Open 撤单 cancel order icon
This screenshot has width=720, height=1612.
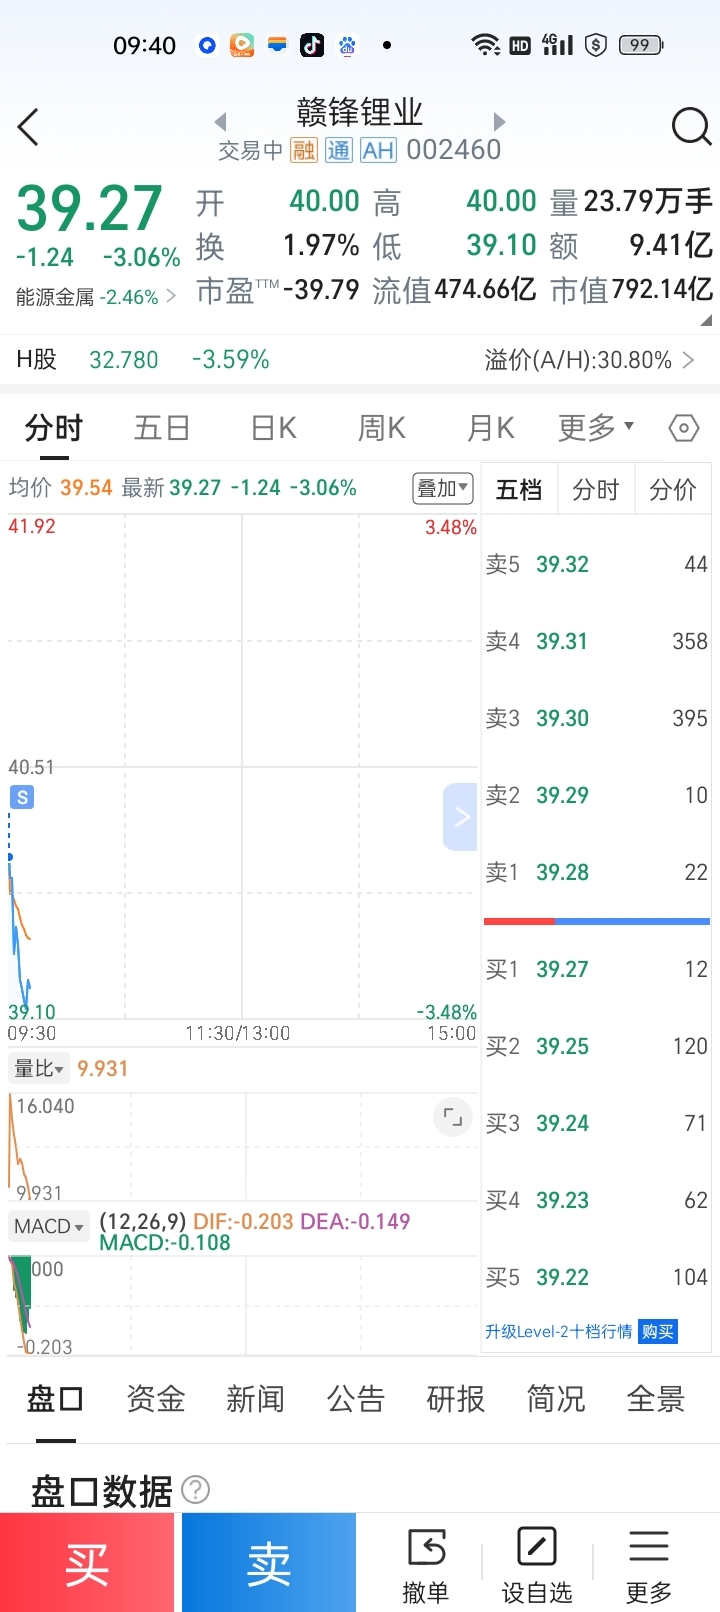tap(426, 1564)
